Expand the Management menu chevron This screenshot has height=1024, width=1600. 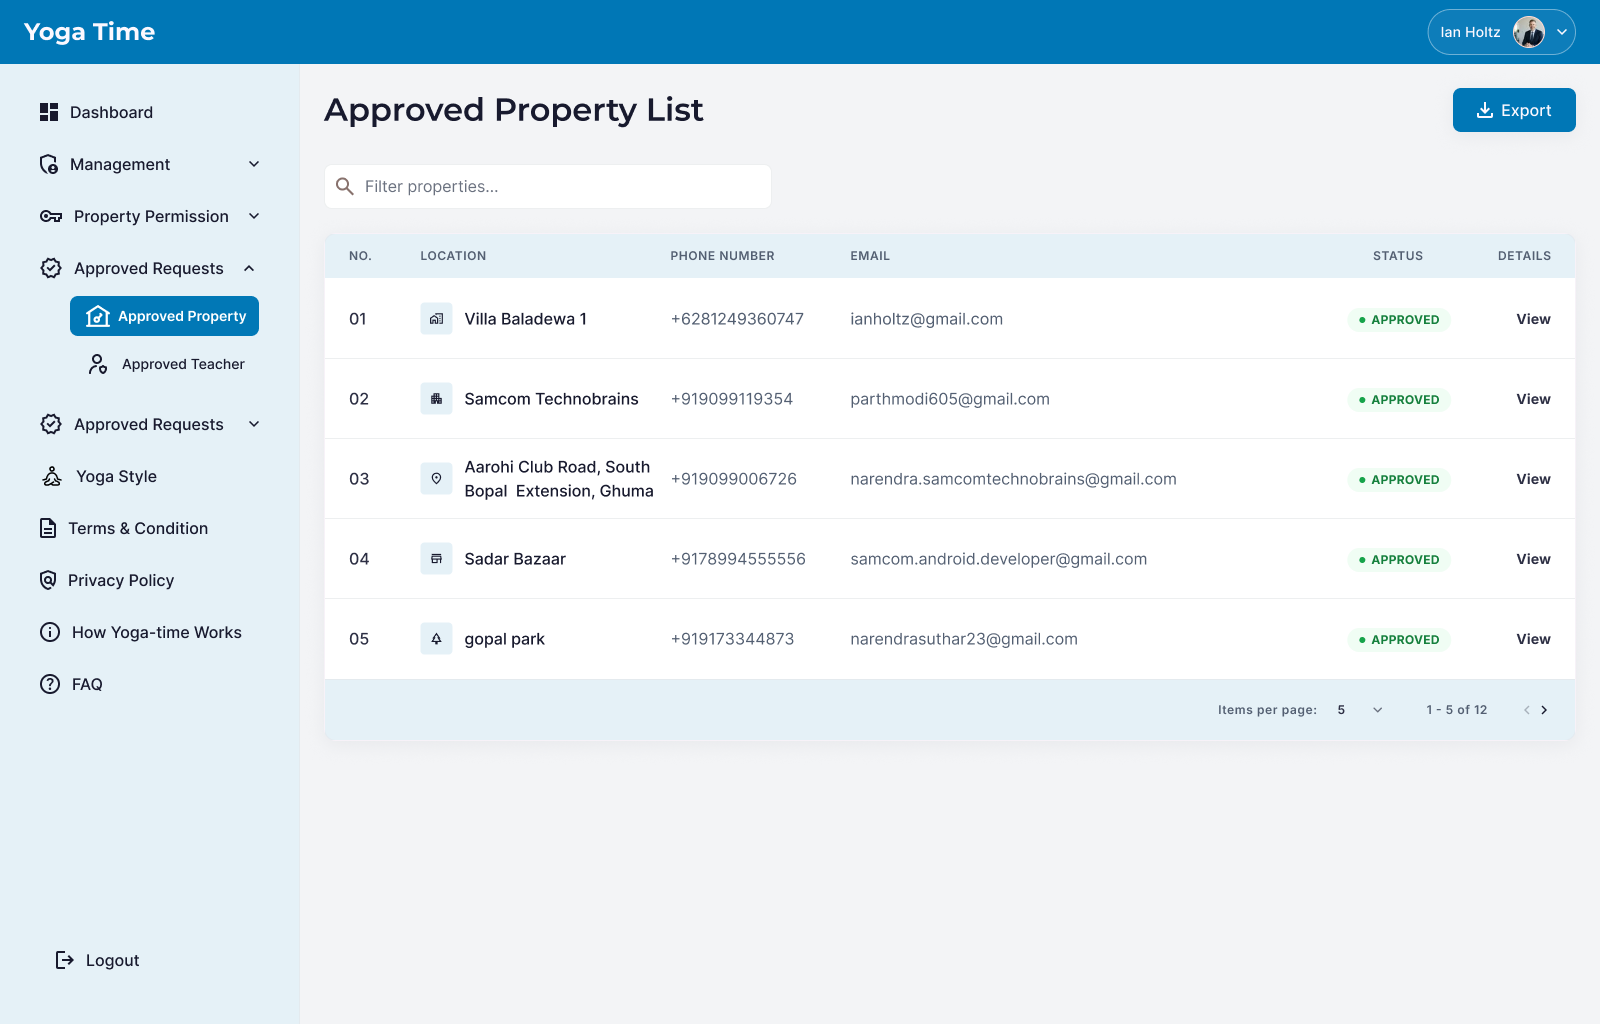click(x=254, y=164)
